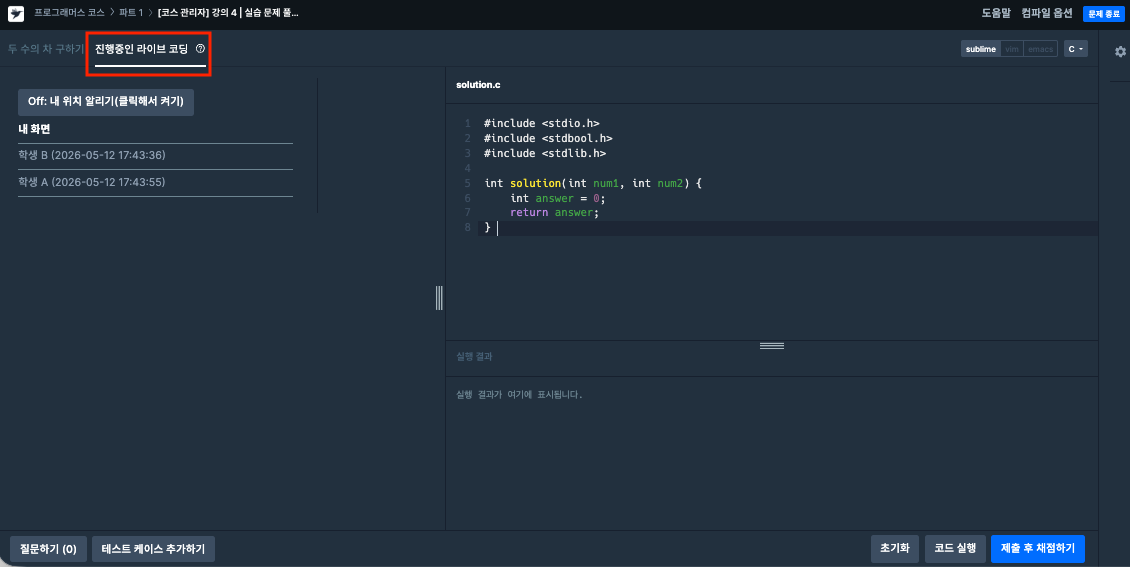Switch editor keymap to emacs

pyautogui.click(x=1040, y=49)
